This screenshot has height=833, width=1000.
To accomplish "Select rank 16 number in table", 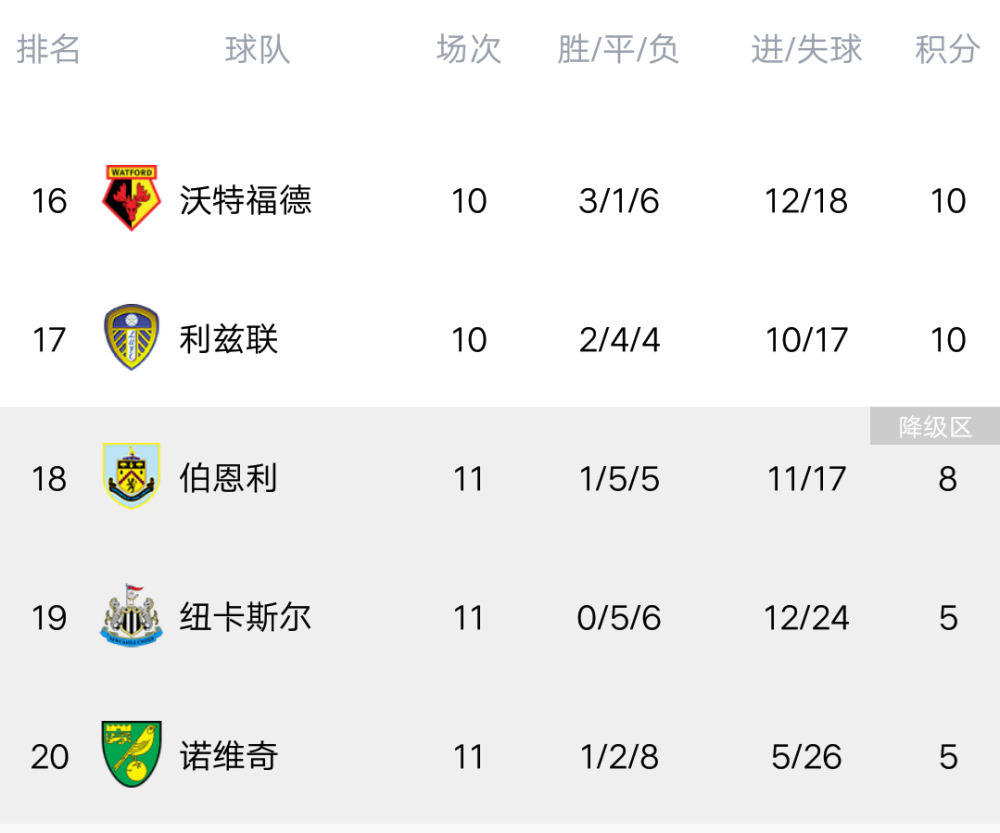I will [x=49, y=201].
